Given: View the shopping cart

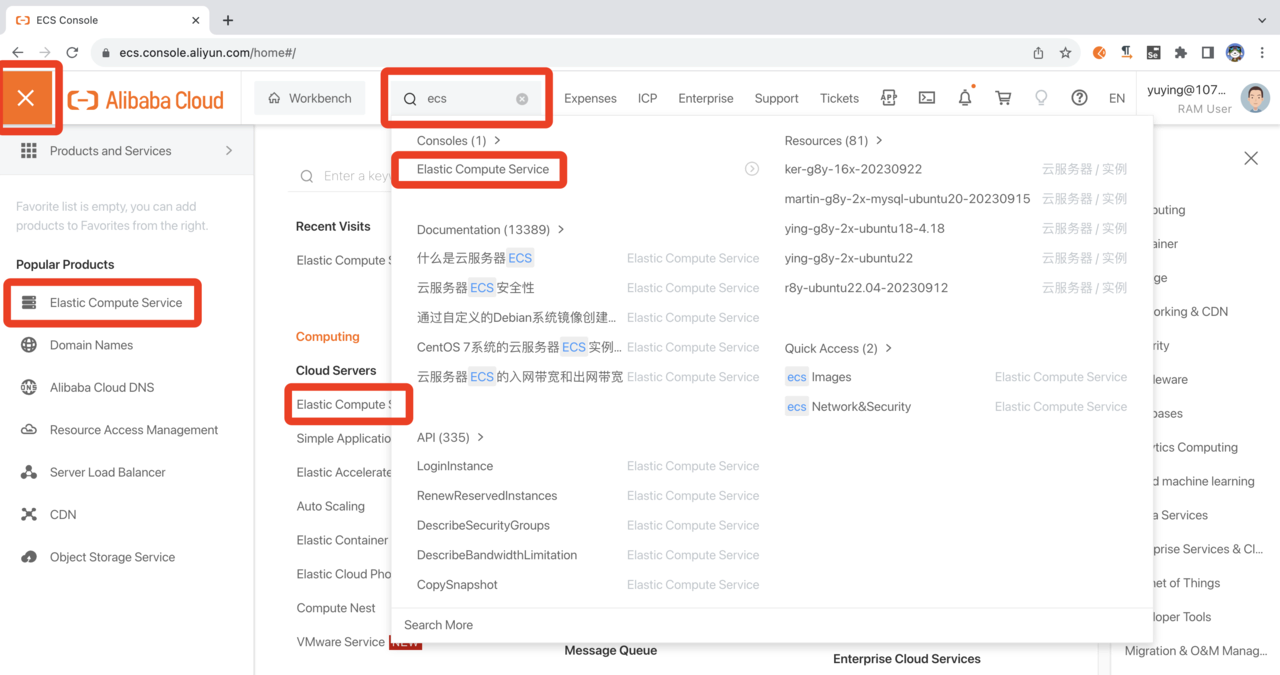Looking at the screenshot, I should [1002, 97].
